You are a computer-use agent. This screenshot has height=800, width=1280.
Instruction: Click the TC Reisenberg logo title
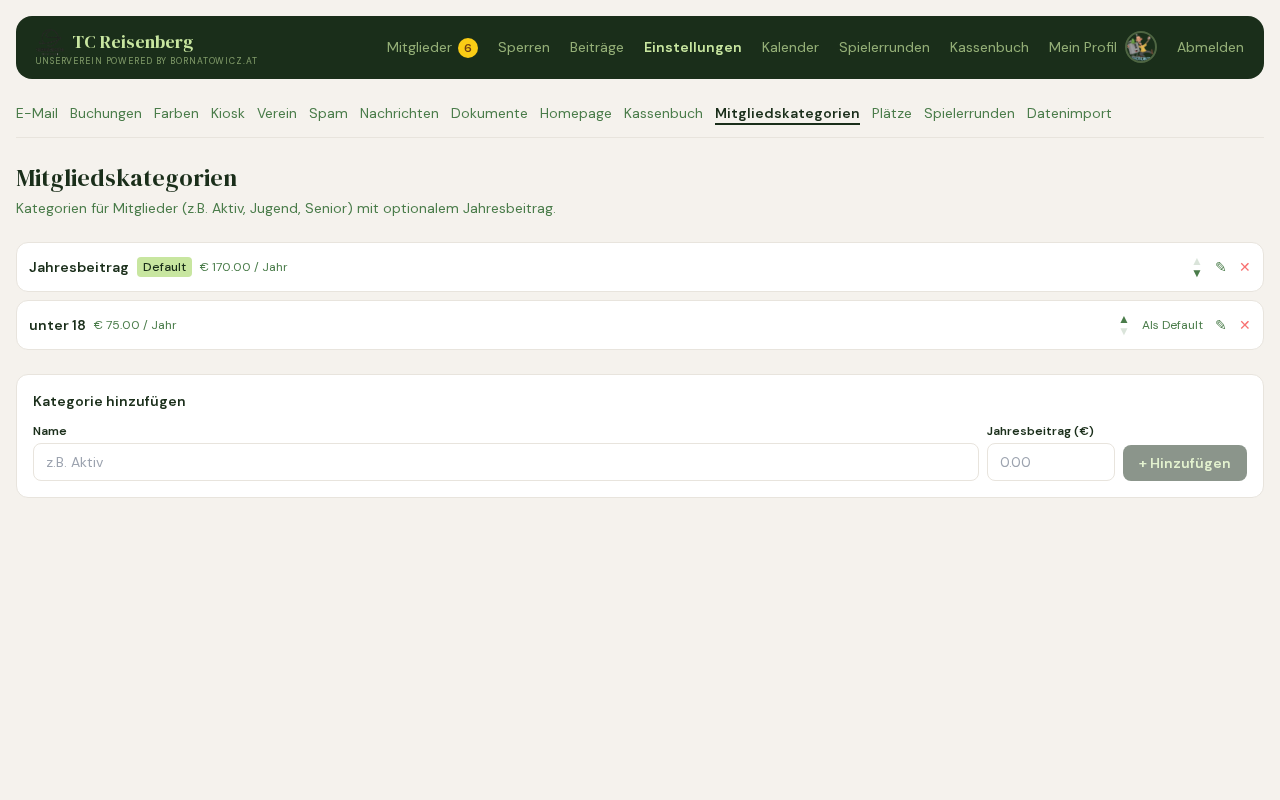(x=133, y=42)
